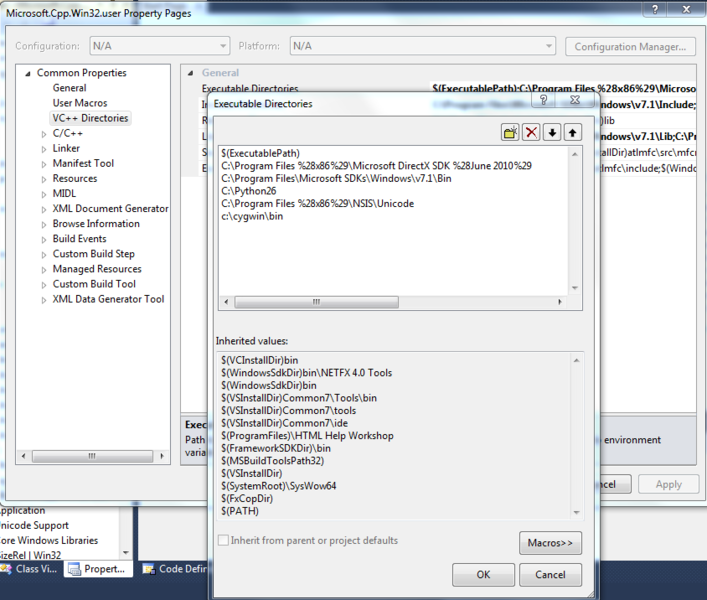Image resolution: width=707 pixels, height=600 pixels.
Task: Click the directories list horizontal scrollbar thumb
Action: point(317,302)
